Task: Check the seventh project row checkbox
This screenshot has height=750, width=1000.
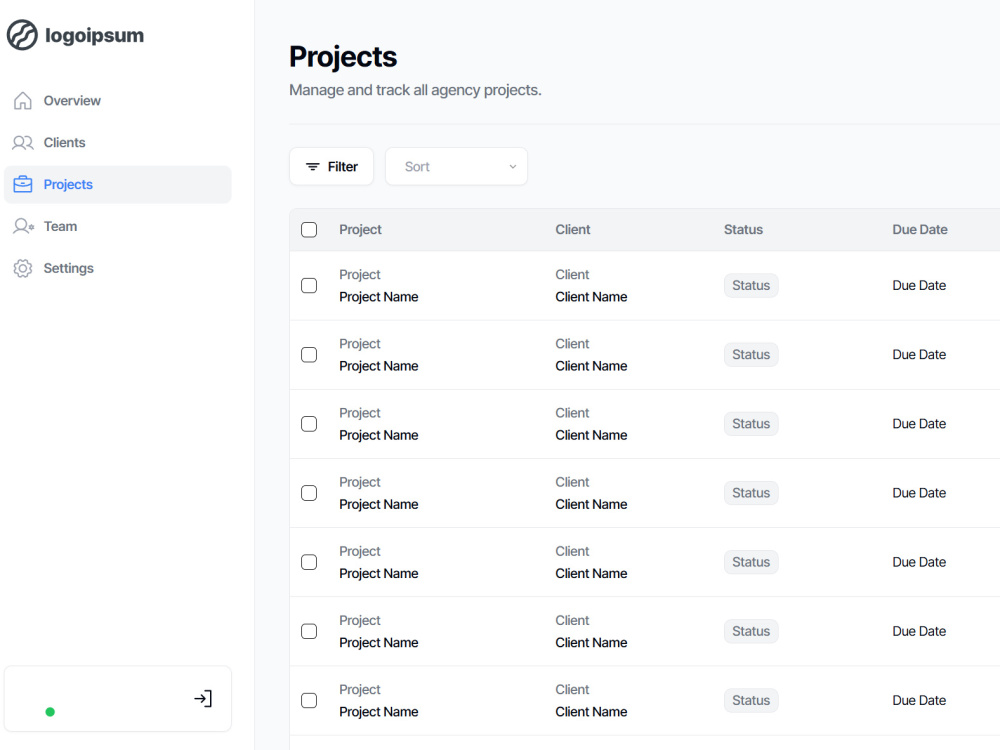Action: 309,700
